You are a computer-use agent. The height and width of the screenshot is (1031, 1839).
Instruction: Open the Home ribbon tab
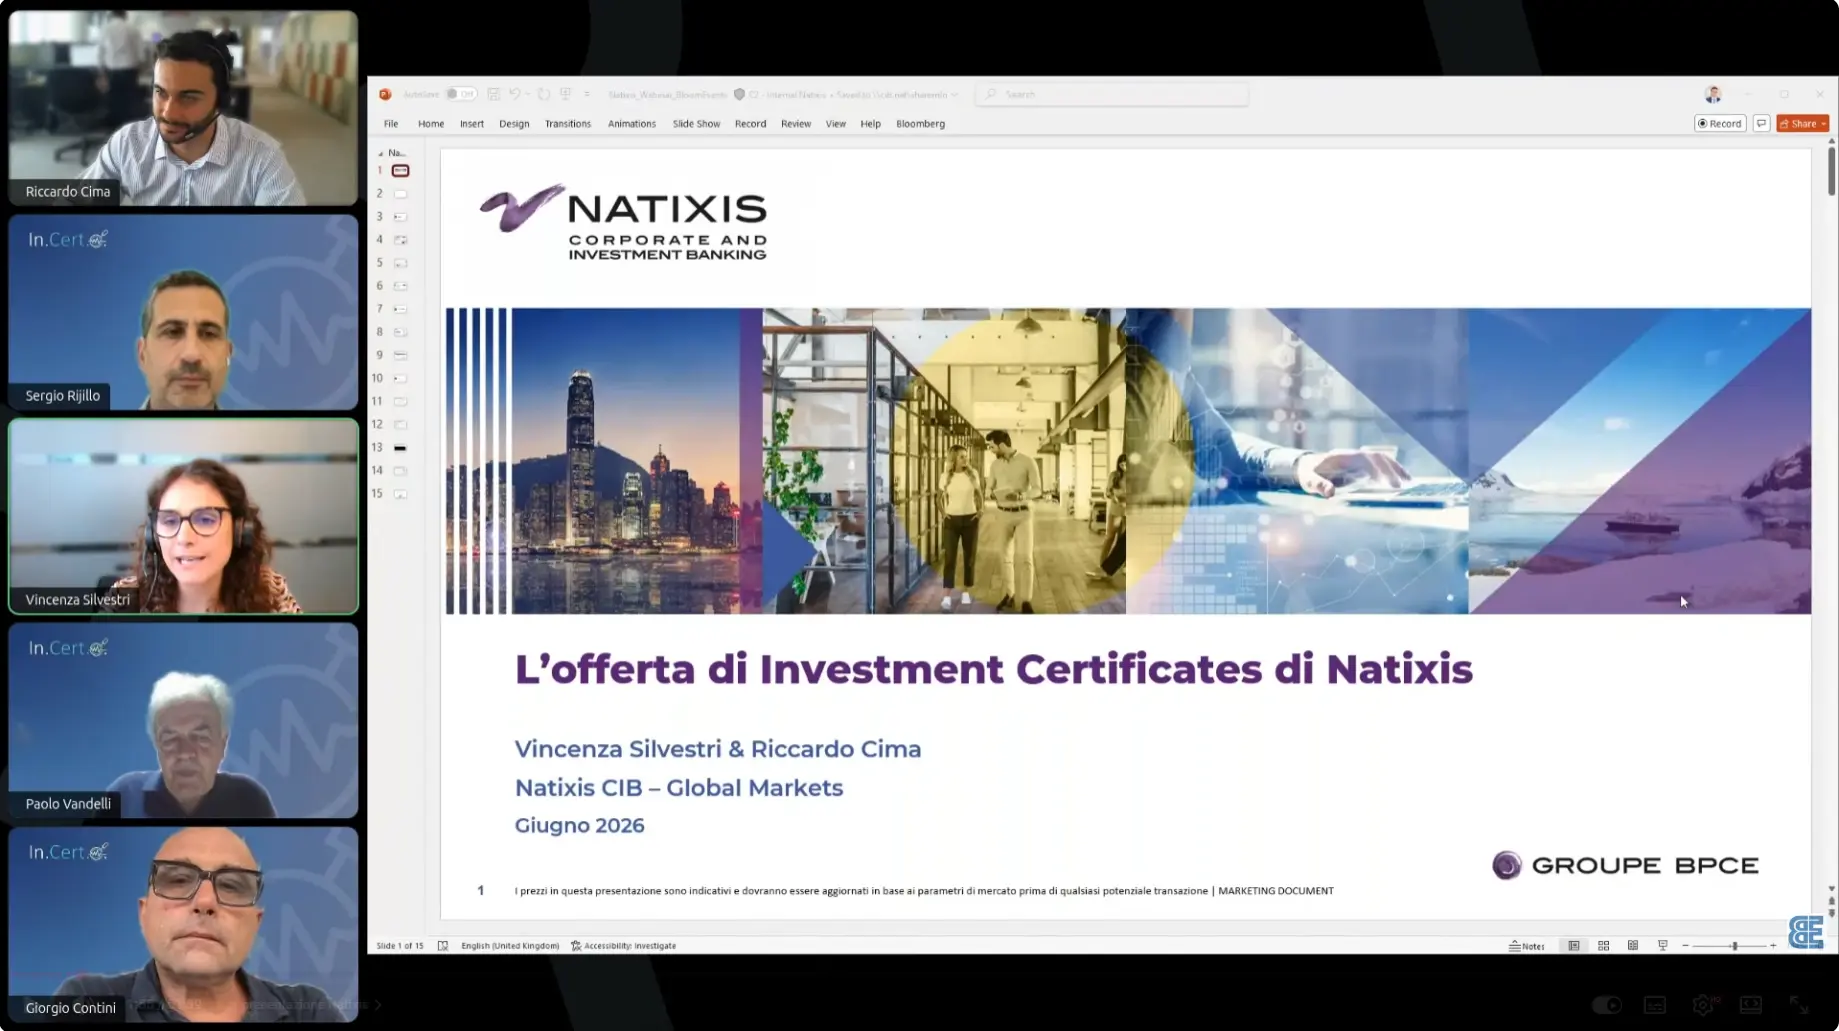431,124
